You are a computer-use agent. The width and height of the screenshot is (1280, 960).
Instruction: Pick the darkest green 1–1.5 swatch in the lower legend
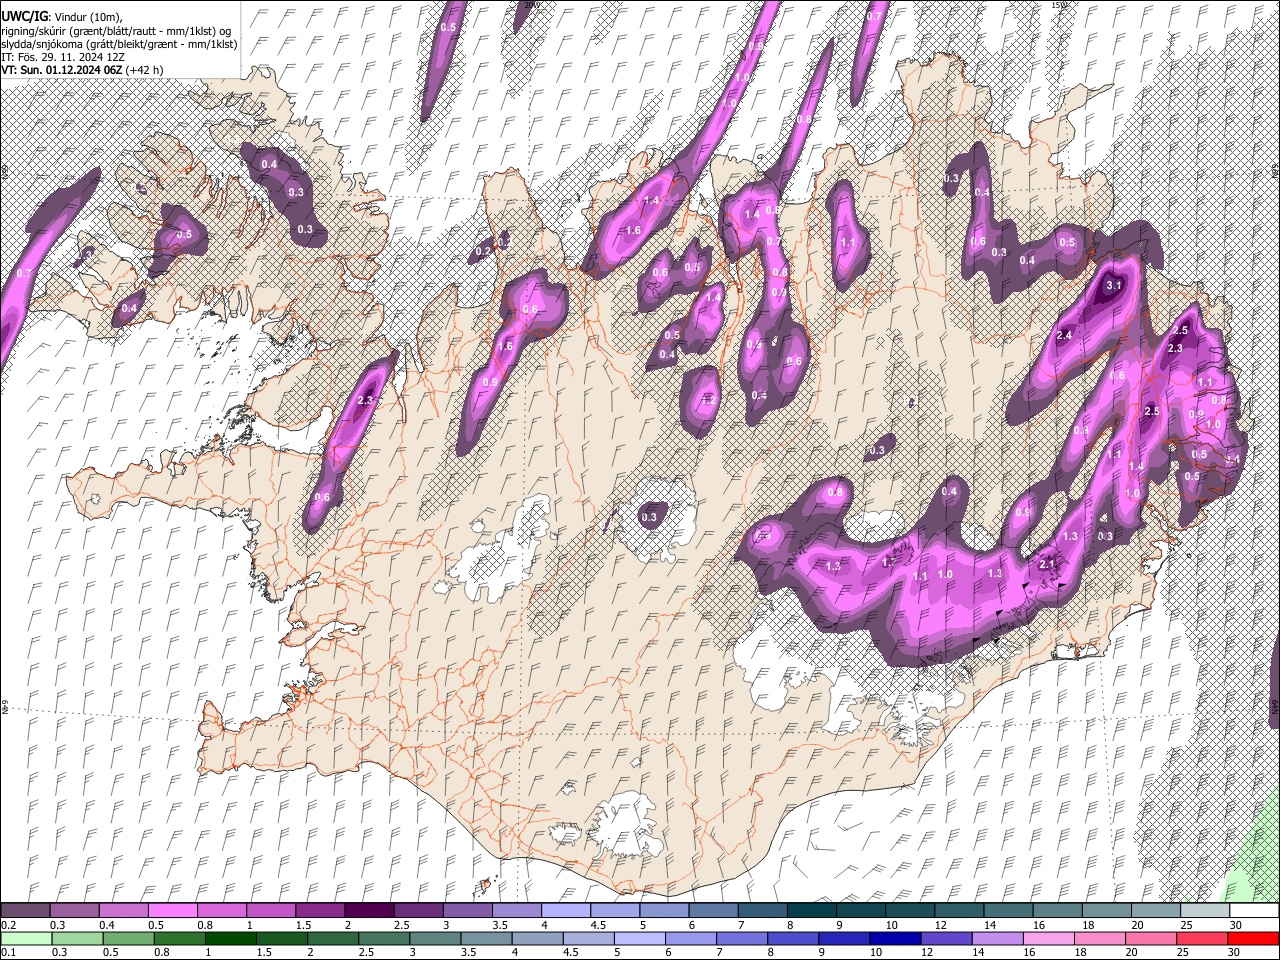230,938
